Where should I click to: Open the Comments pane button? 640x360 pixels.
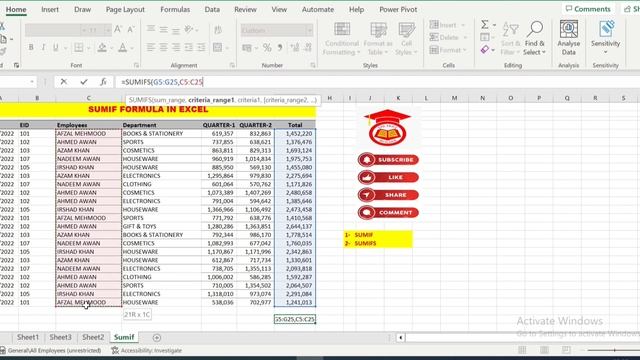click(588, 9)
